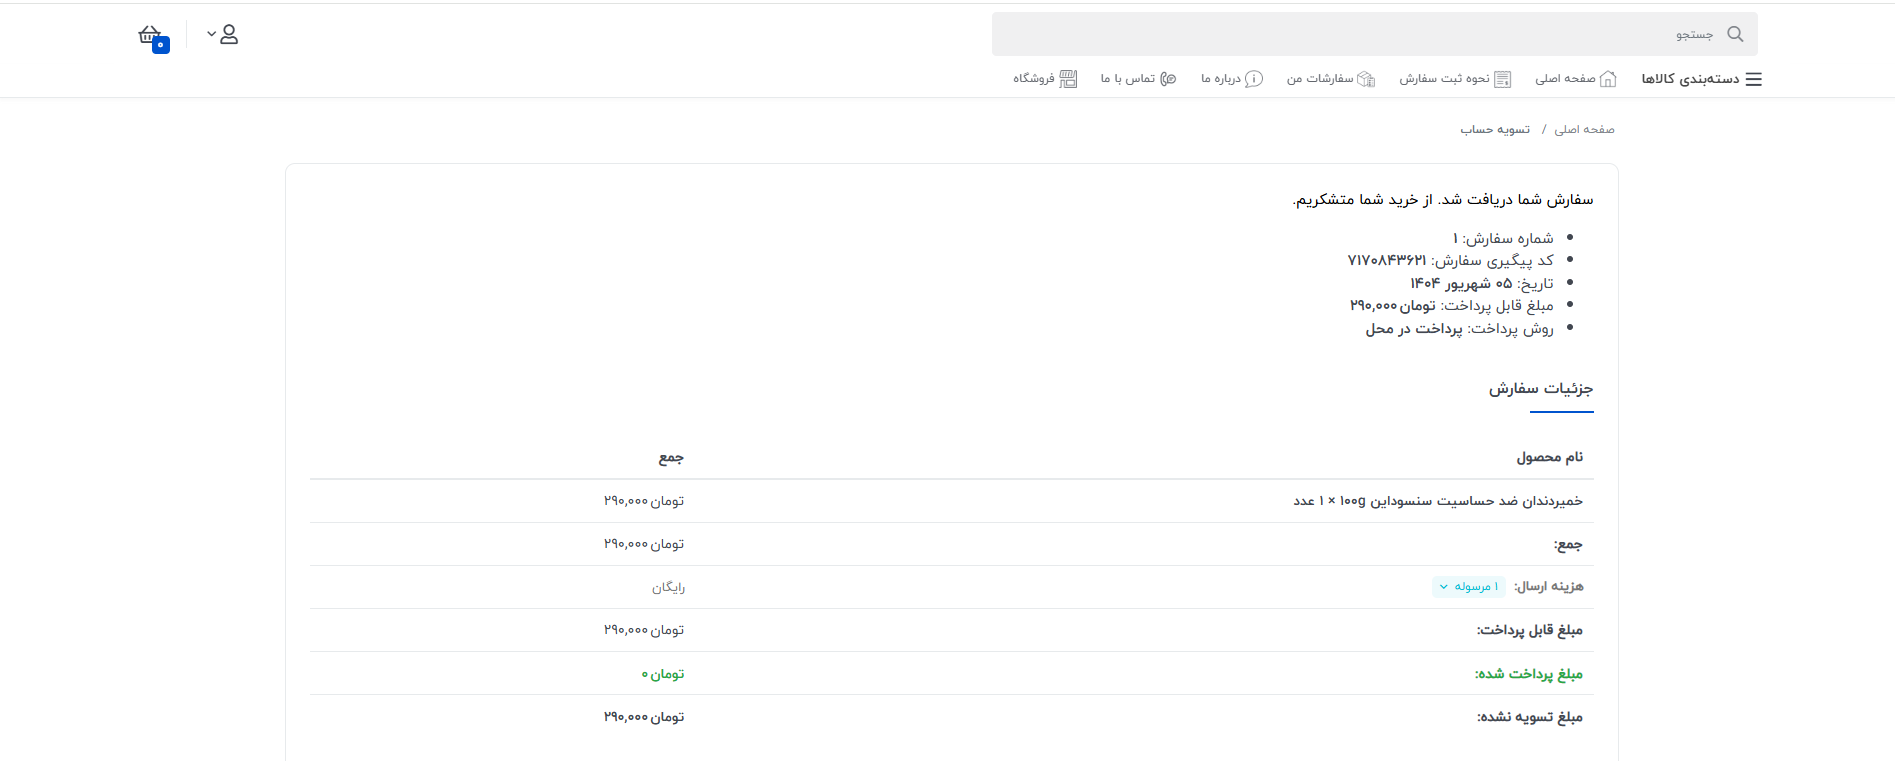Screen dimensions: 1895x761
Task: Click the box icon beside سفارشات من
Action: pos(1366,79)
